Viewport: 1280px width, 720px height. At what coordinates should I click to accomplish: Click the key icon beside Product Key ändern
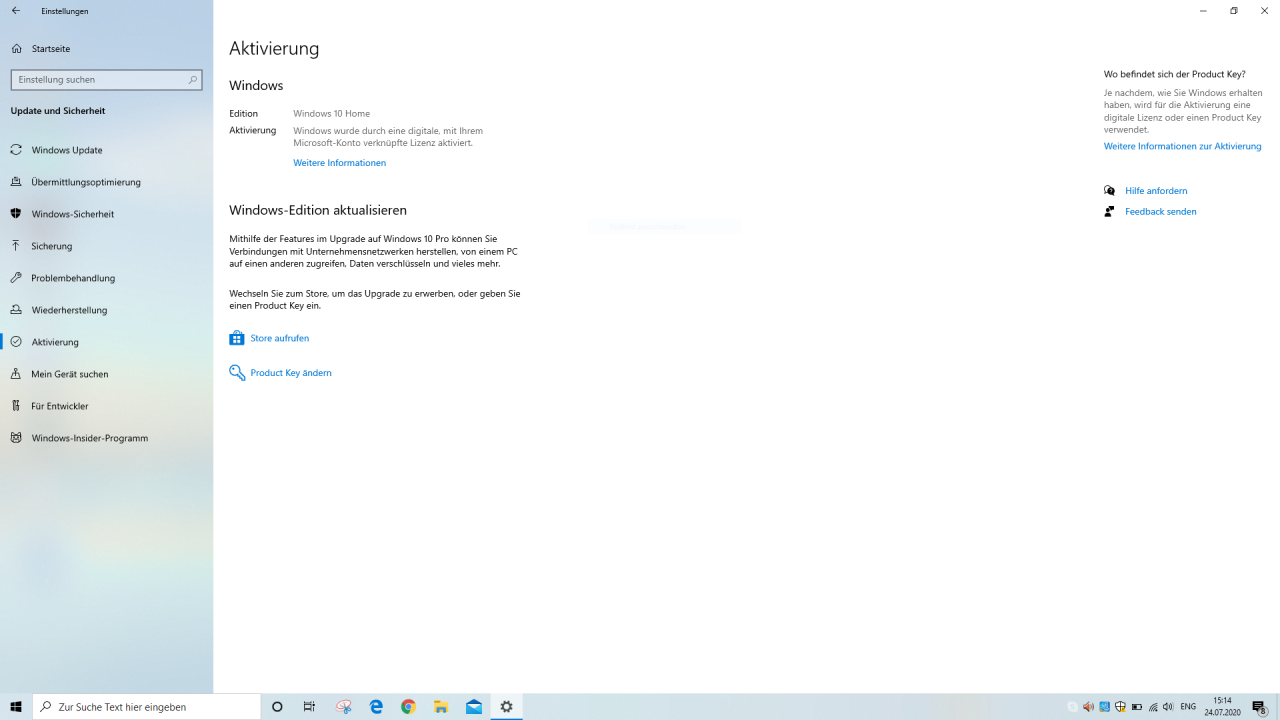coord(237,372)
